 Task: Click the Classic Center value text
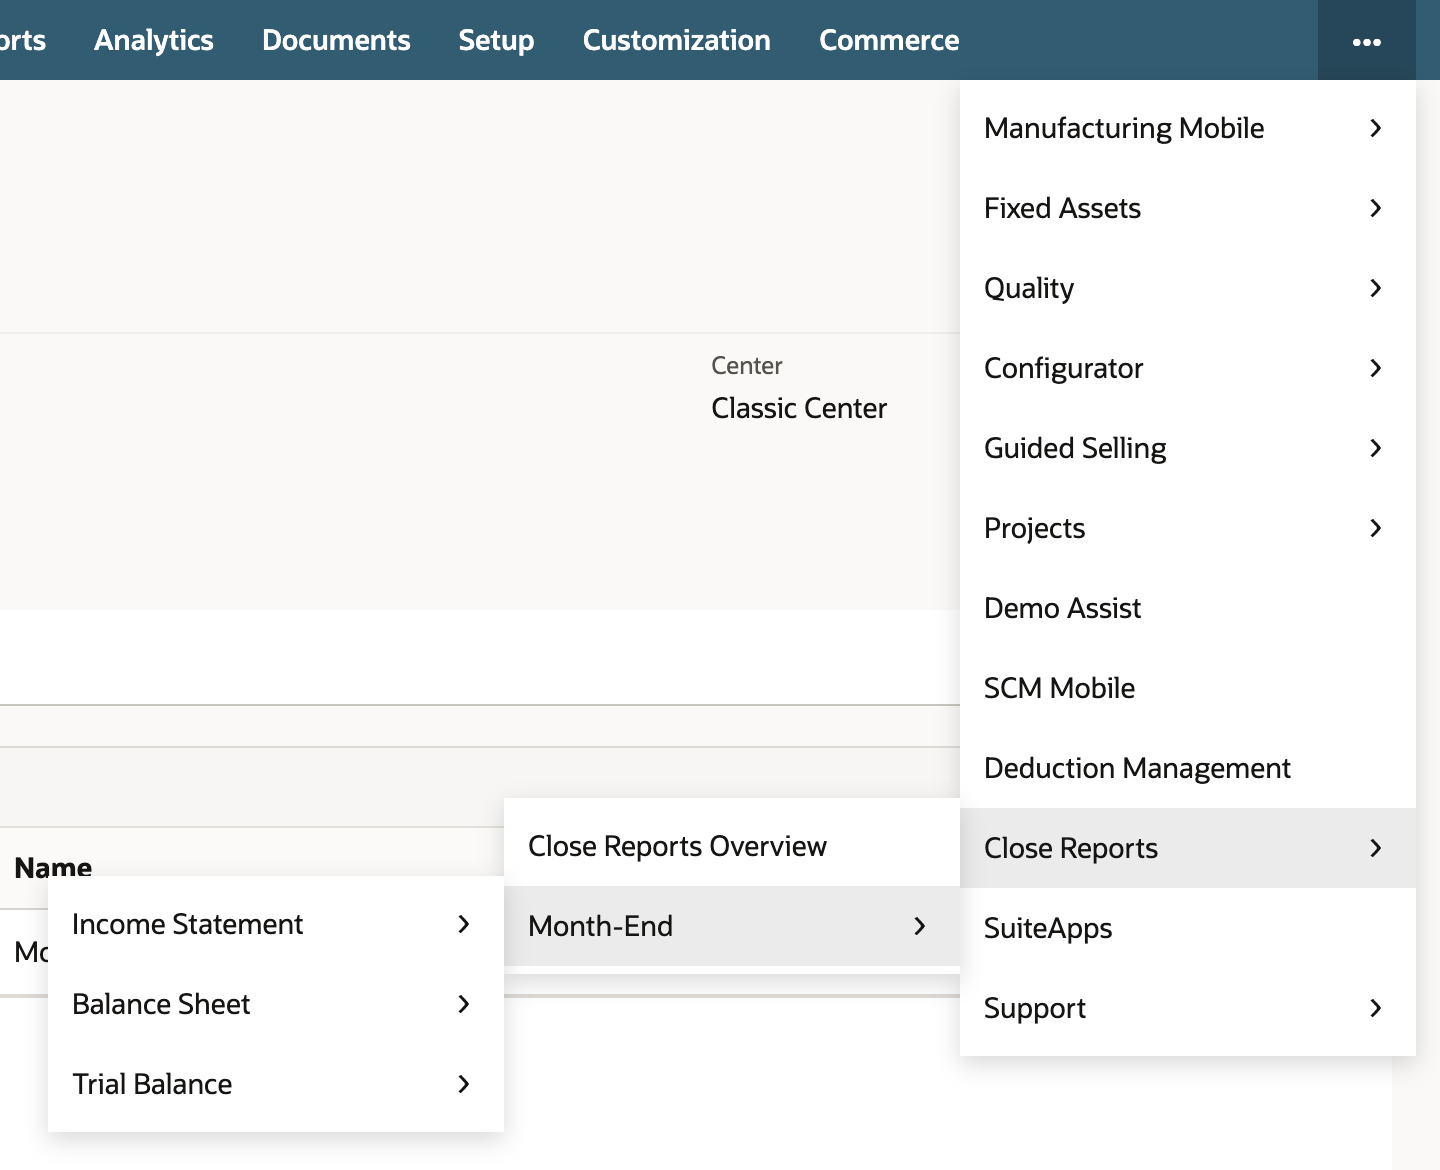(x=799, y=408)
